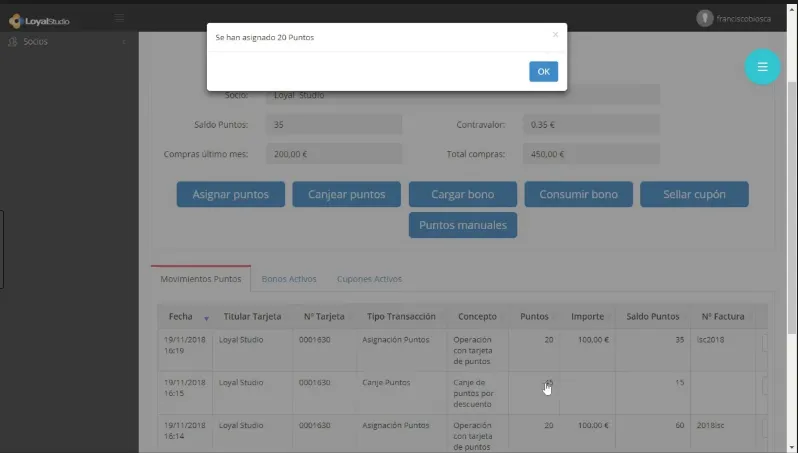Click the franciscobiosca user avatar icon
The width and height of the screenshot is (798, 453).
click(x=704, y=18)
